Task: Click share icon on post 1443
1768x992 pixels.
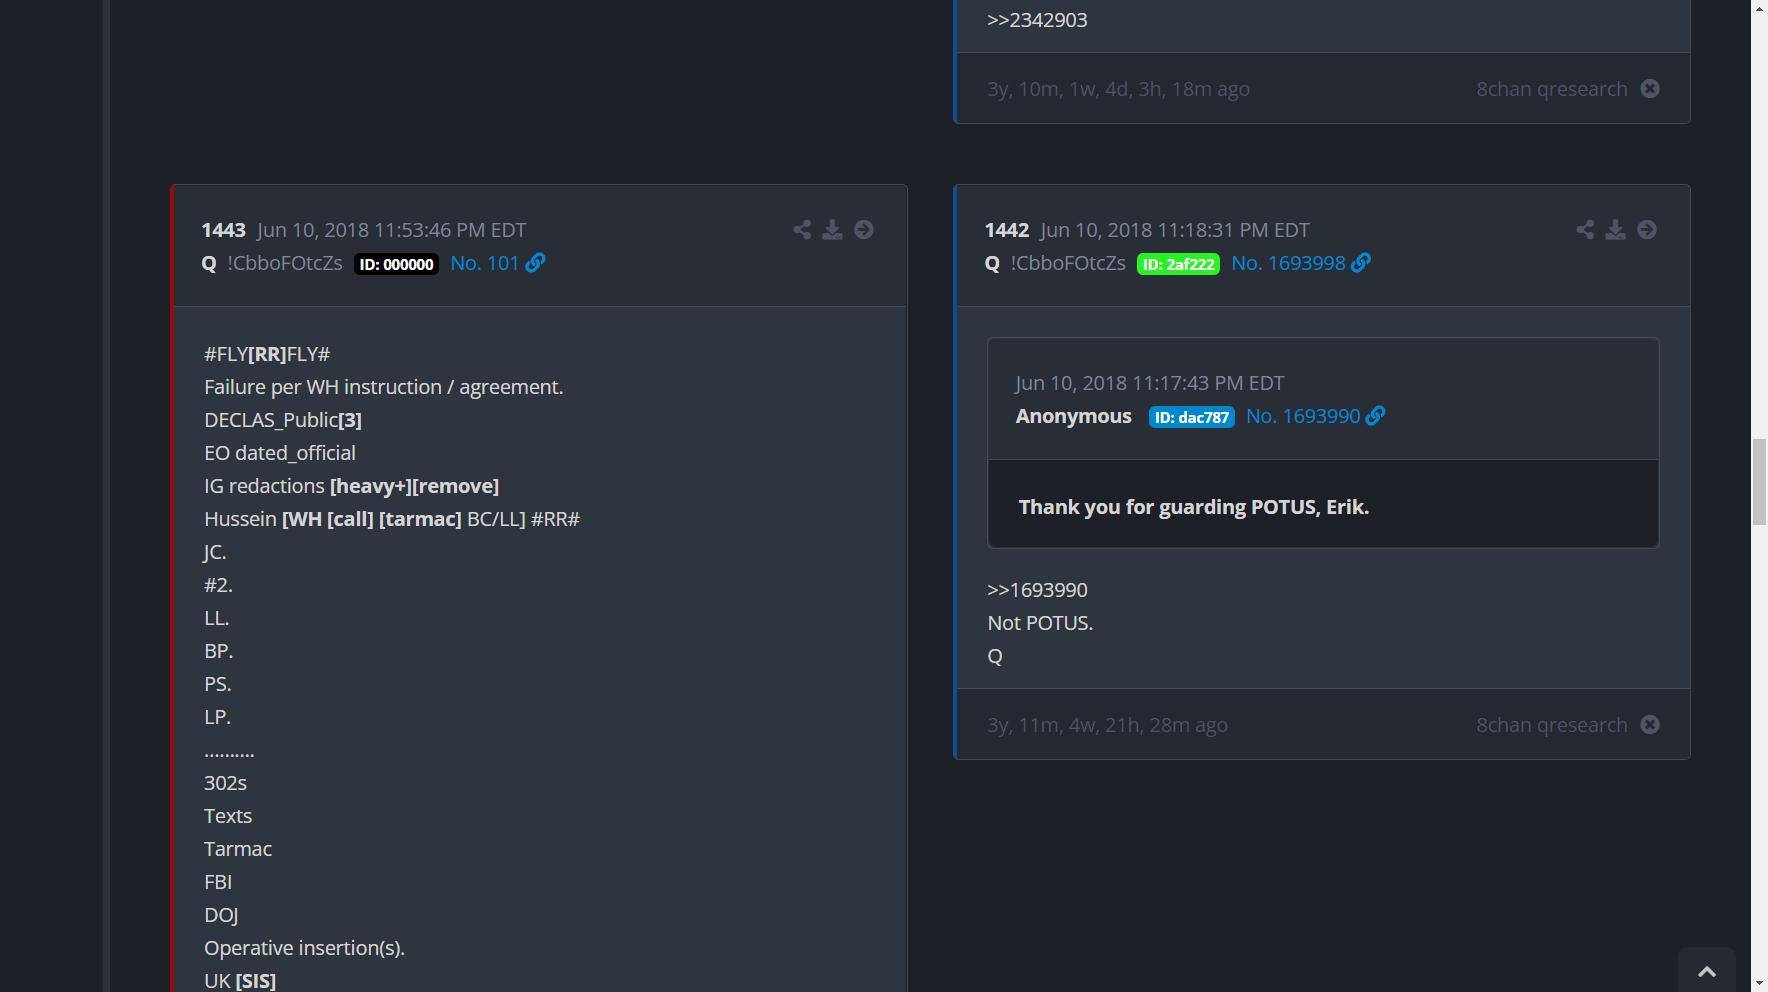Action: pyautogui.click(x=802, y=230)
